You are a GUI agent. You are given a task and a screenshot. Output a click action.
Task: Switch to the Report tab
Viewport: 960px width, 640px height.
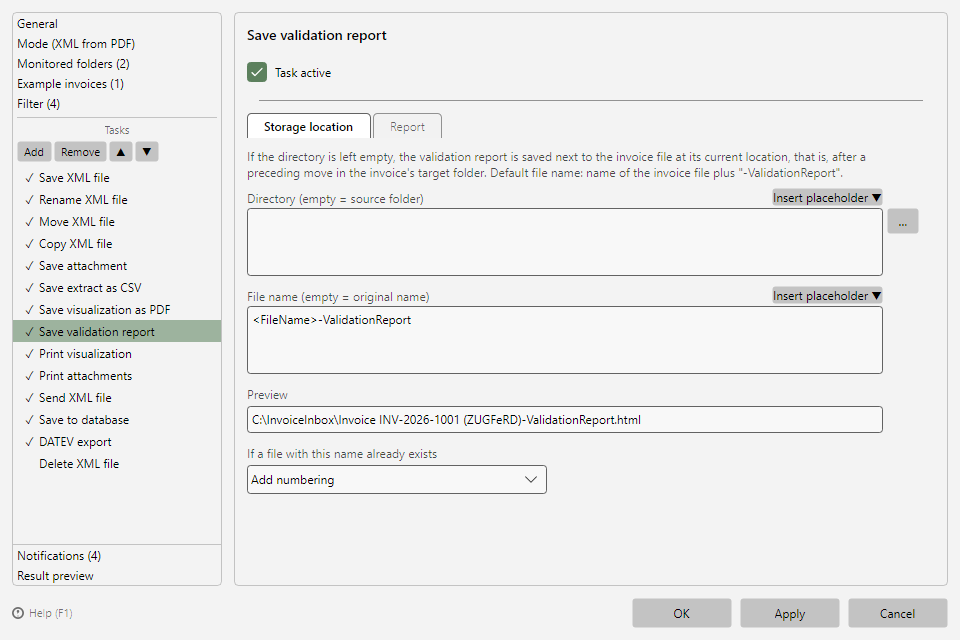[x=407, y=127]
